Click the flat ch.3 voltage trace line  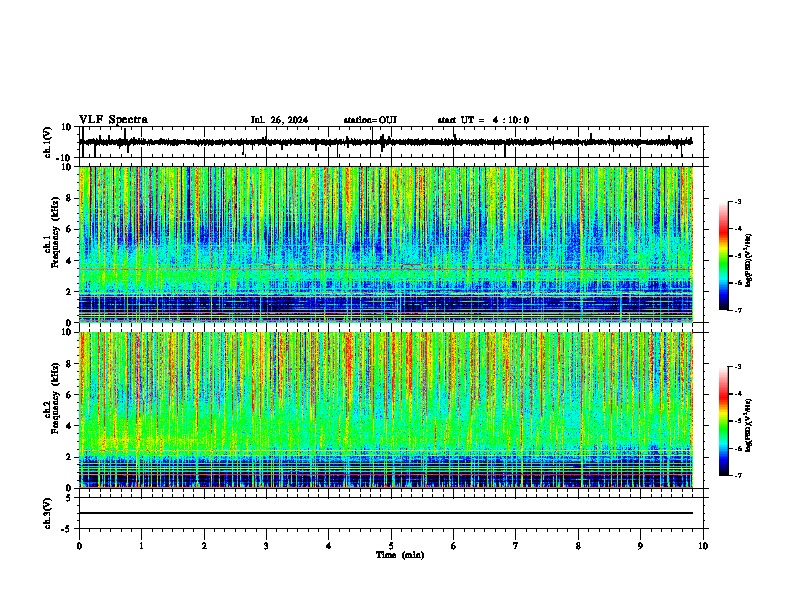click(386, 513)
